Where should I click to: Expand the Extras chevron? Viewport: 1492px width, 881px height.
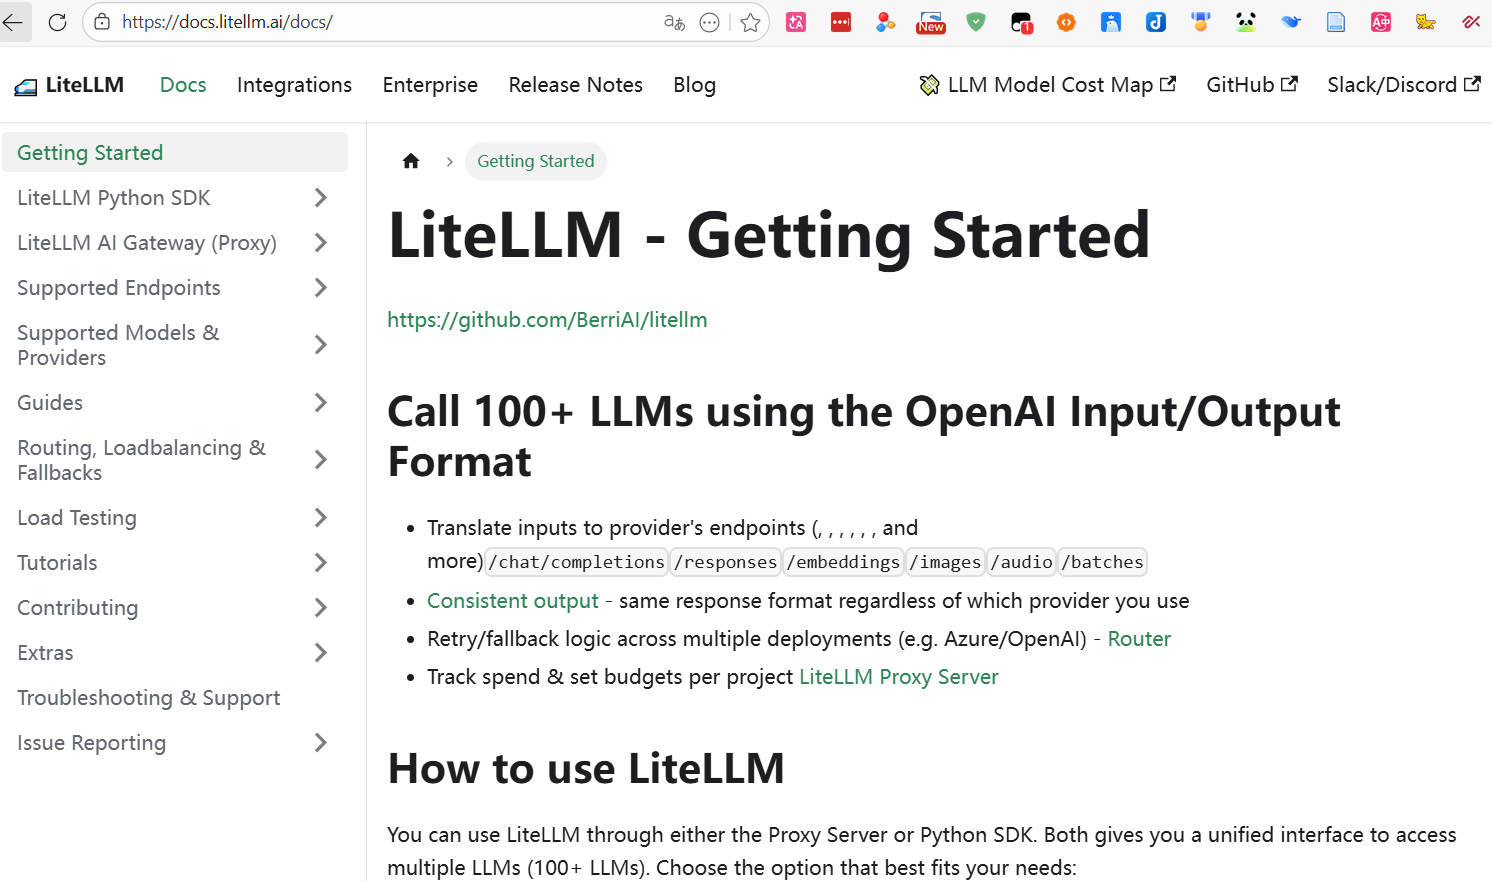pyautogui.click(x=320, y=653)
